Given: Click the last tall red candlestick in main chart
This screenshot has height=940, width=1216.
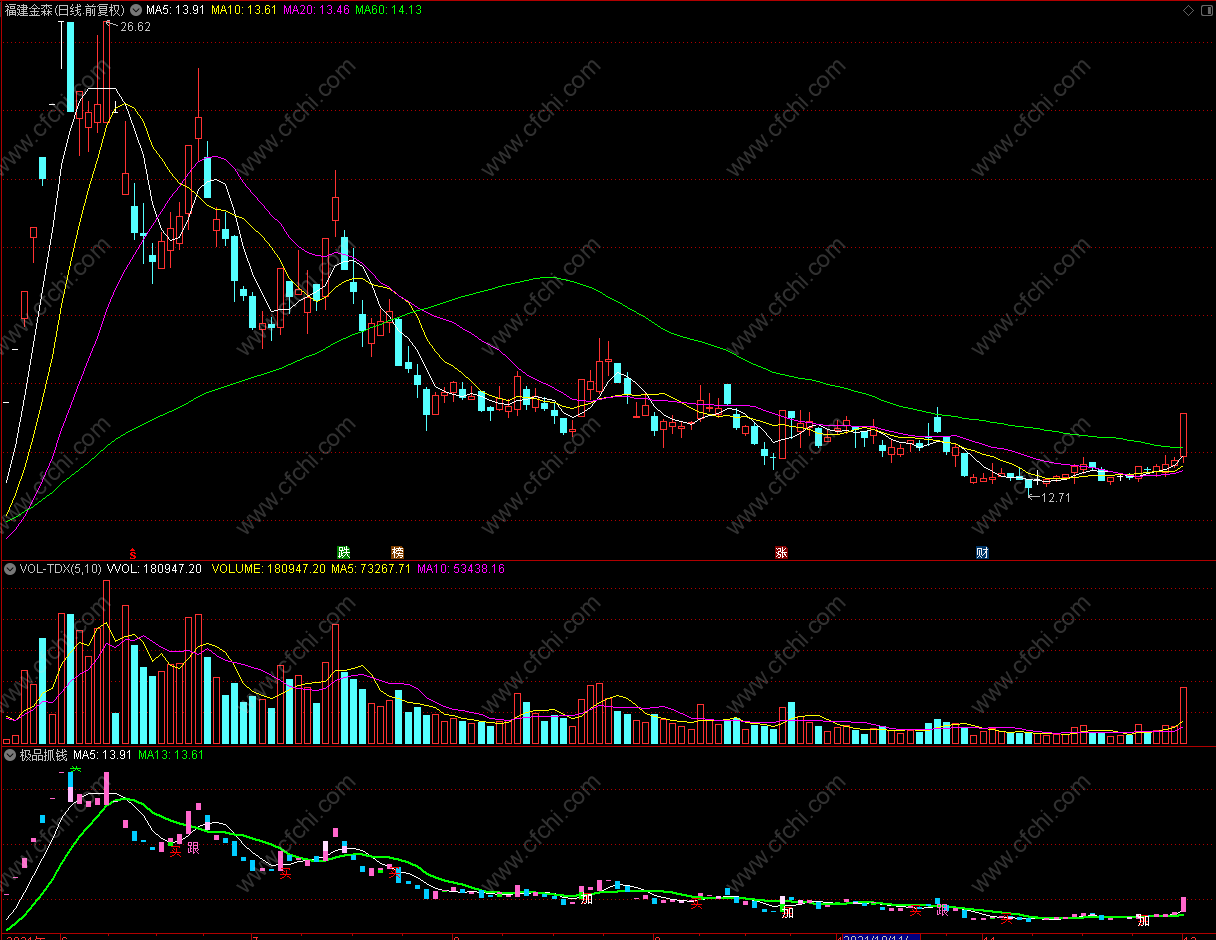Looking at the screenshot, I should tap(1184, 436).
